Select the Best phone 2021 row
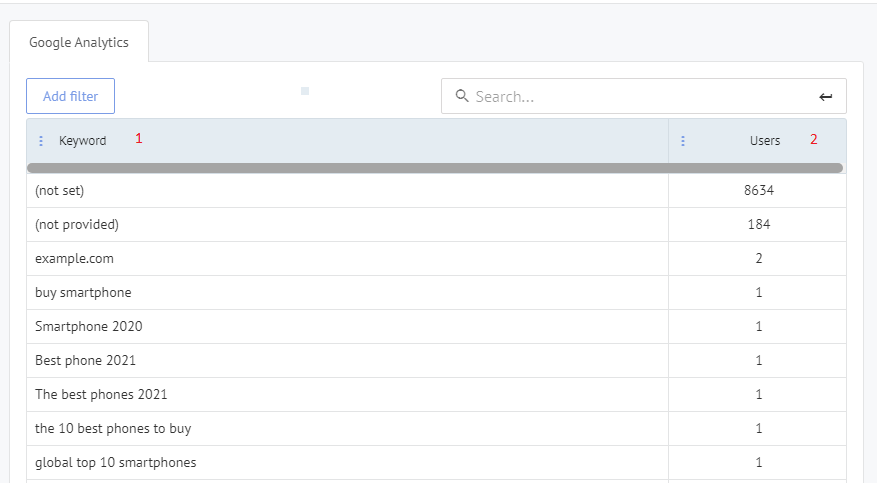877x483 pixels. pyautogui.click(x=436, y=361)
